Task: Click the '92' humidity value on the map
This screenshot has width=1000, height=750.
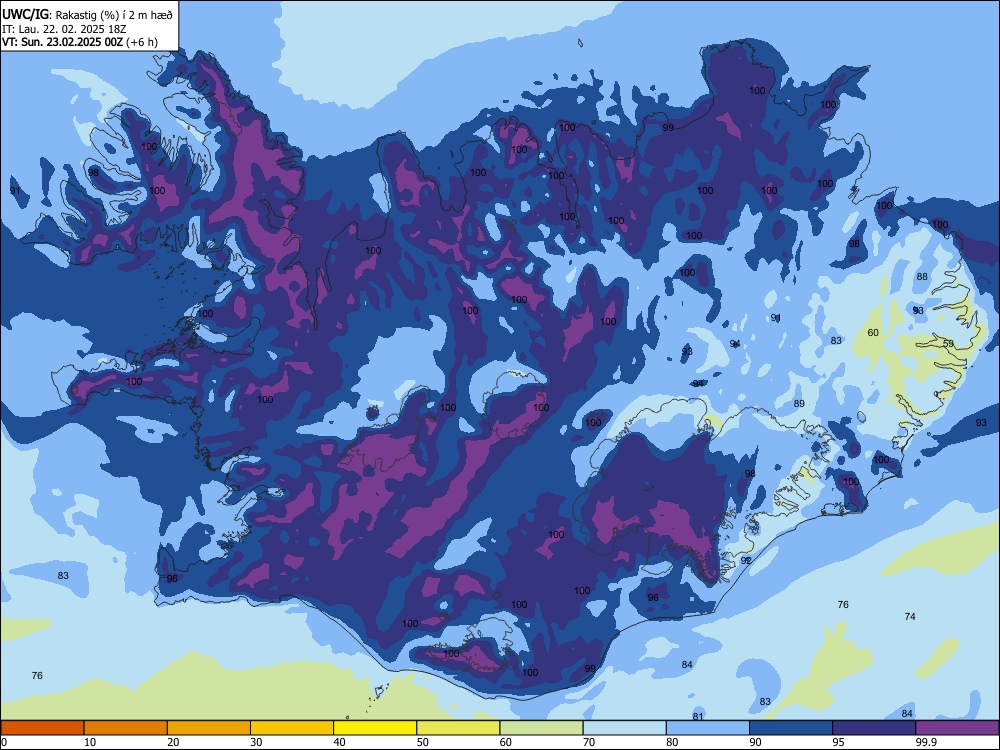Action: [746, 560]
